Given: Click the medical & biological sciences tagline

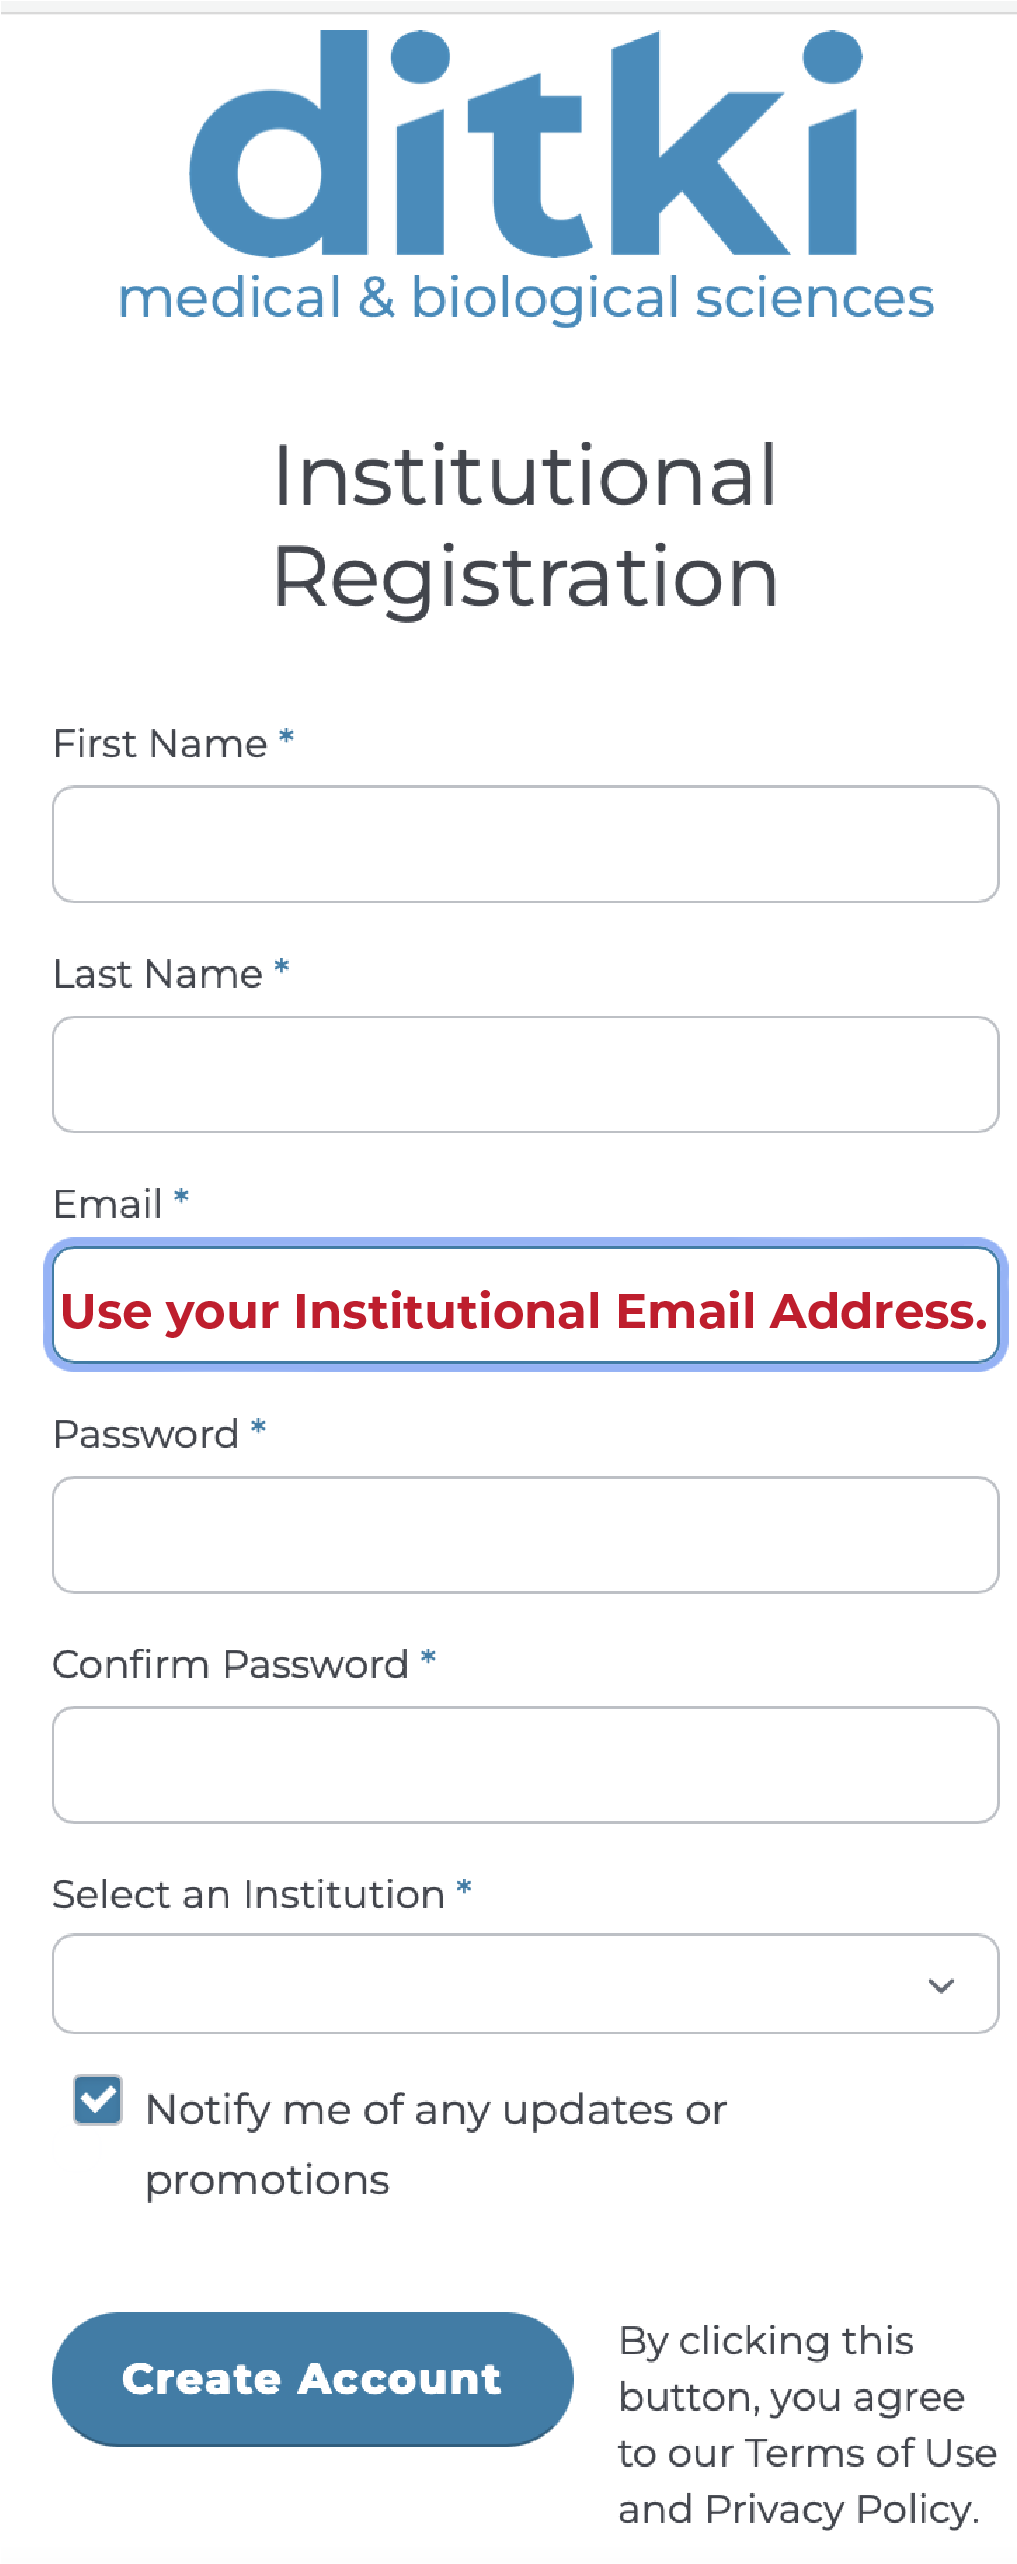Looking at the screenshot, I should pos(523,297).
